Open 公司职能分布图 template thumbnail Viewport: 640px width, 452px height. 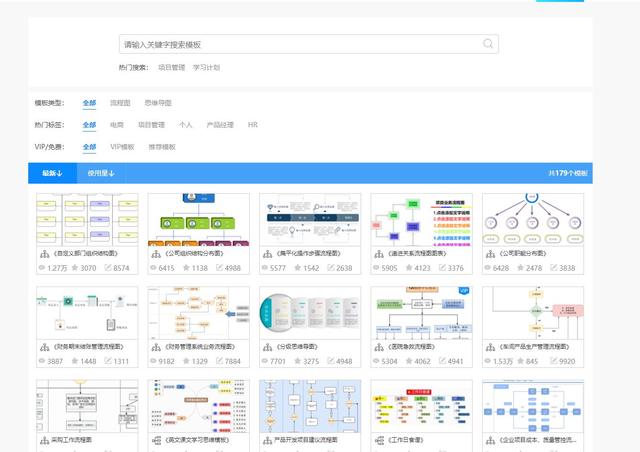(533, 220)
